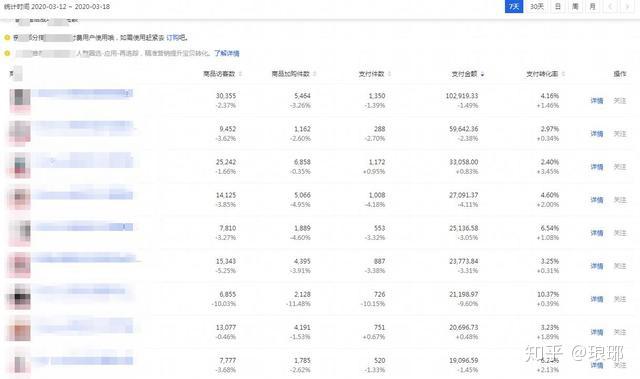Click the 支付金额 column header
640x379 pixels.
pyautogui.click(x=464, y=74)
